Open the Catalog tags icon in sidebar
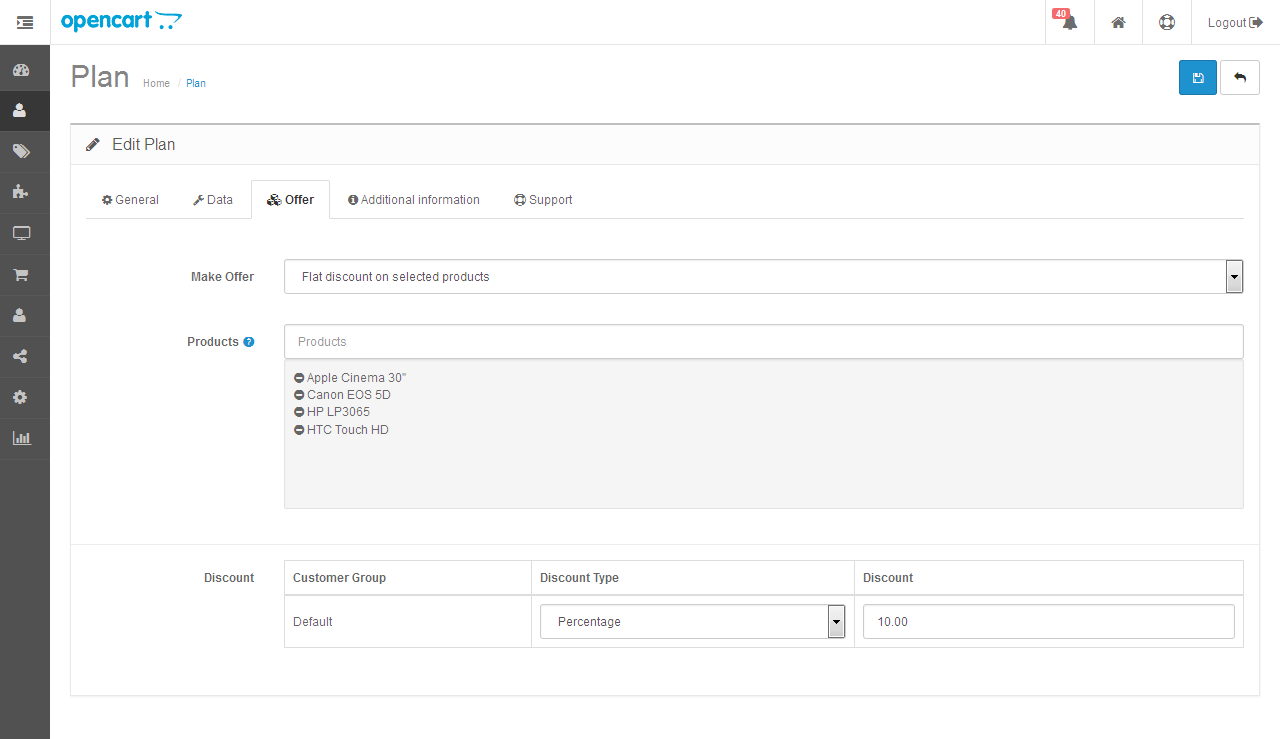The width and height of the screenshot is (1280, 739). pyautogui.click(x=21, y=151)
